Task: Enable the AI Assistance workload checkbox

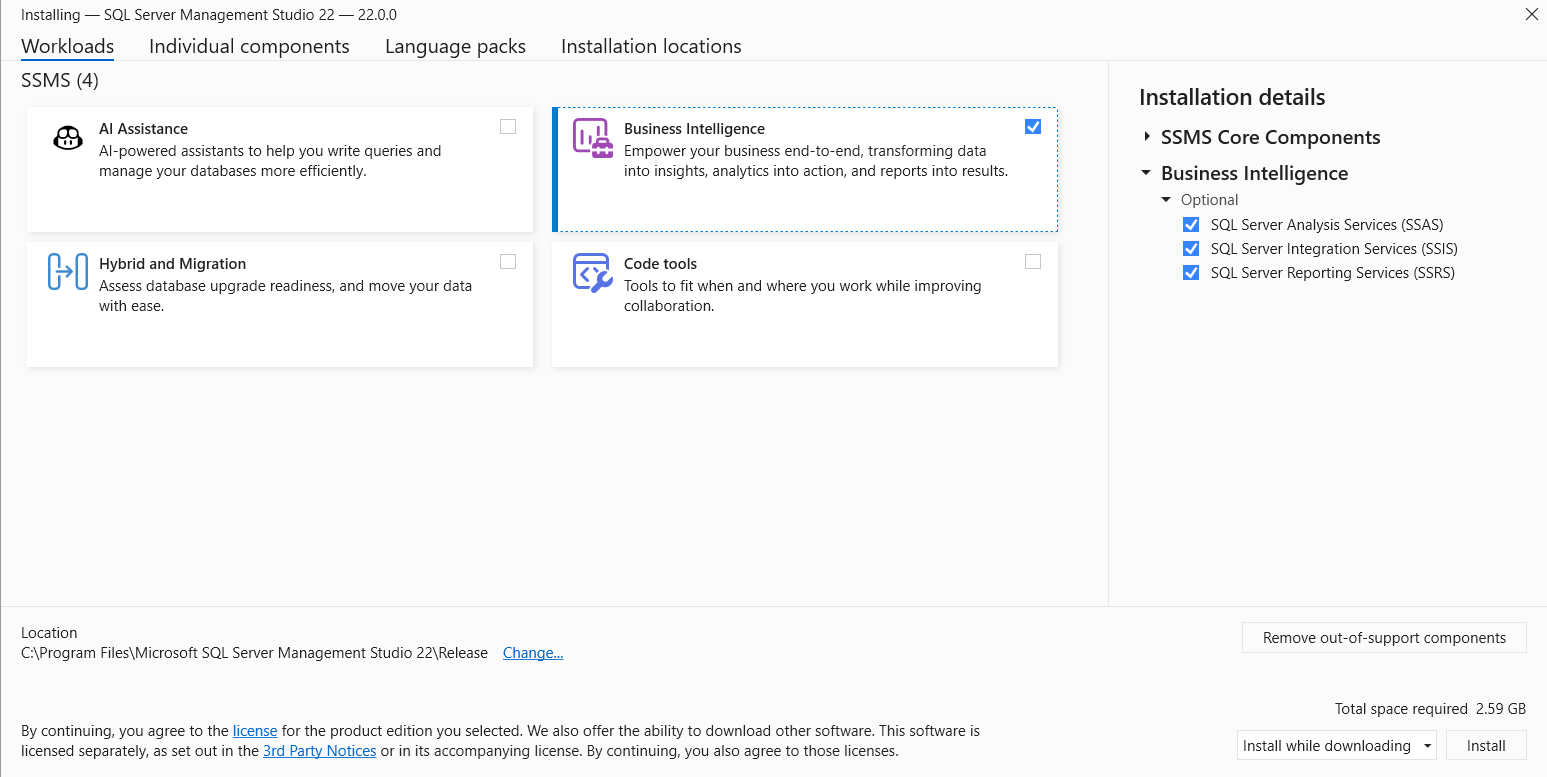Action: (508, 126)
